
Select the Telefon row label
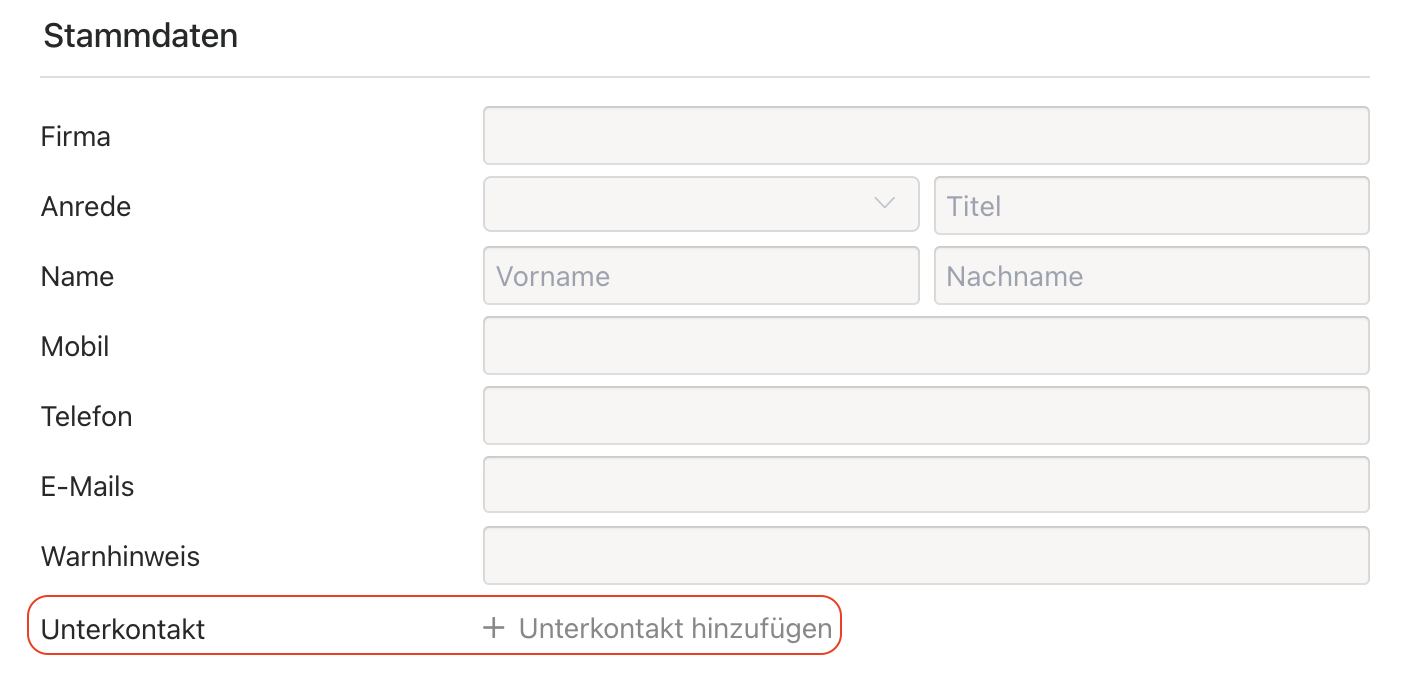click(87, 416)
